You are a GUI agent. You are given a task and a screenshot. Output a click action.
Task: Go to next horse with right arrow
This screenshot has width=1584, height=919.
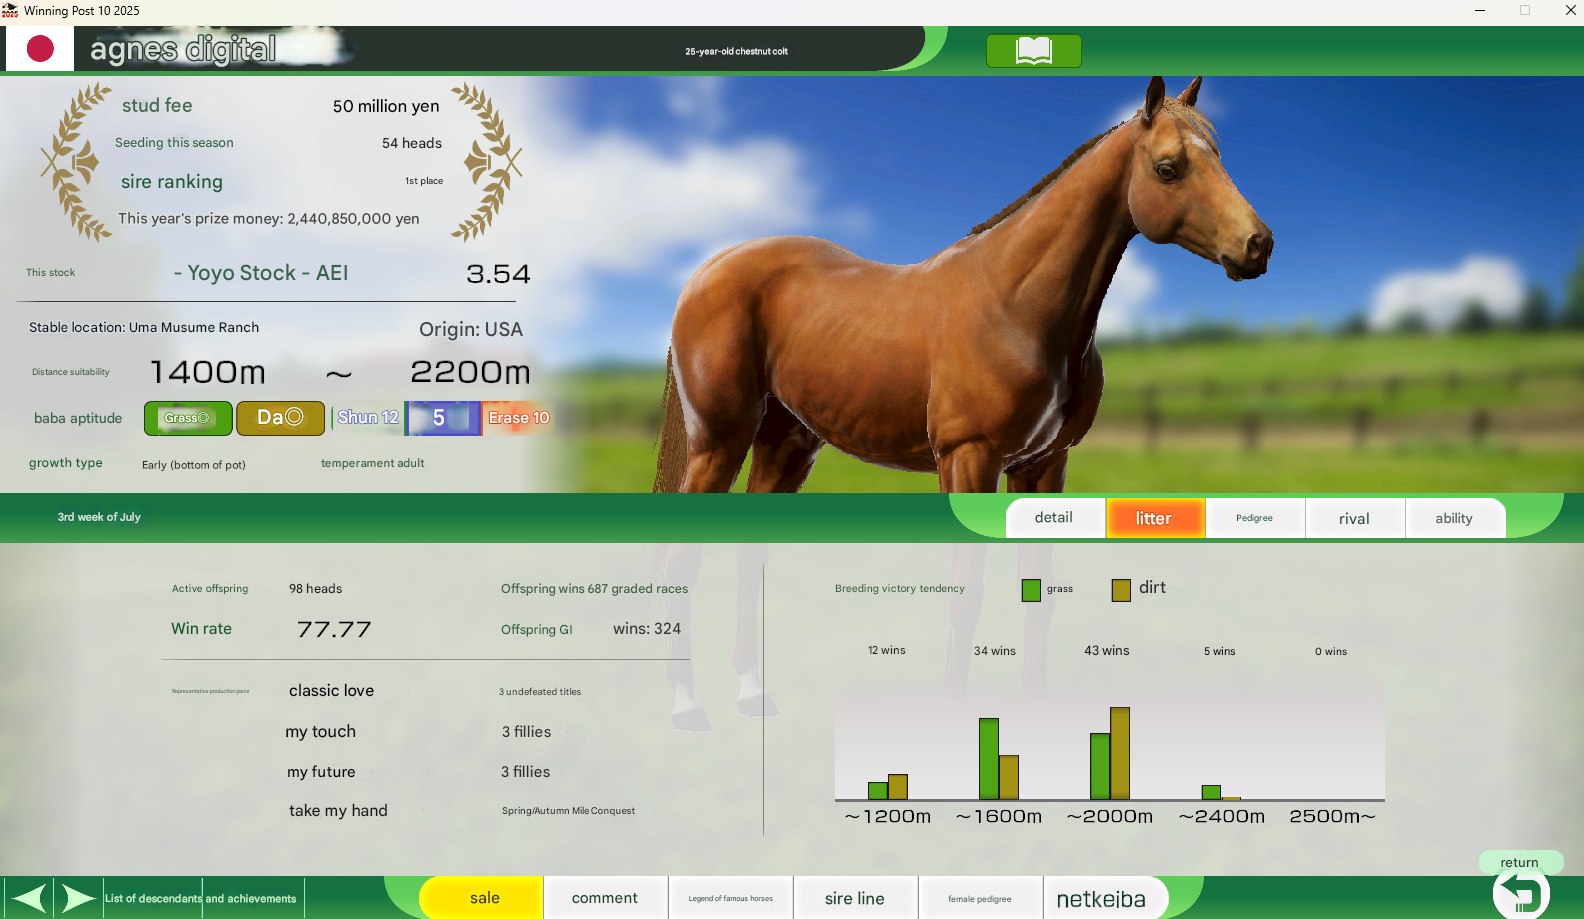coord(78,898)
